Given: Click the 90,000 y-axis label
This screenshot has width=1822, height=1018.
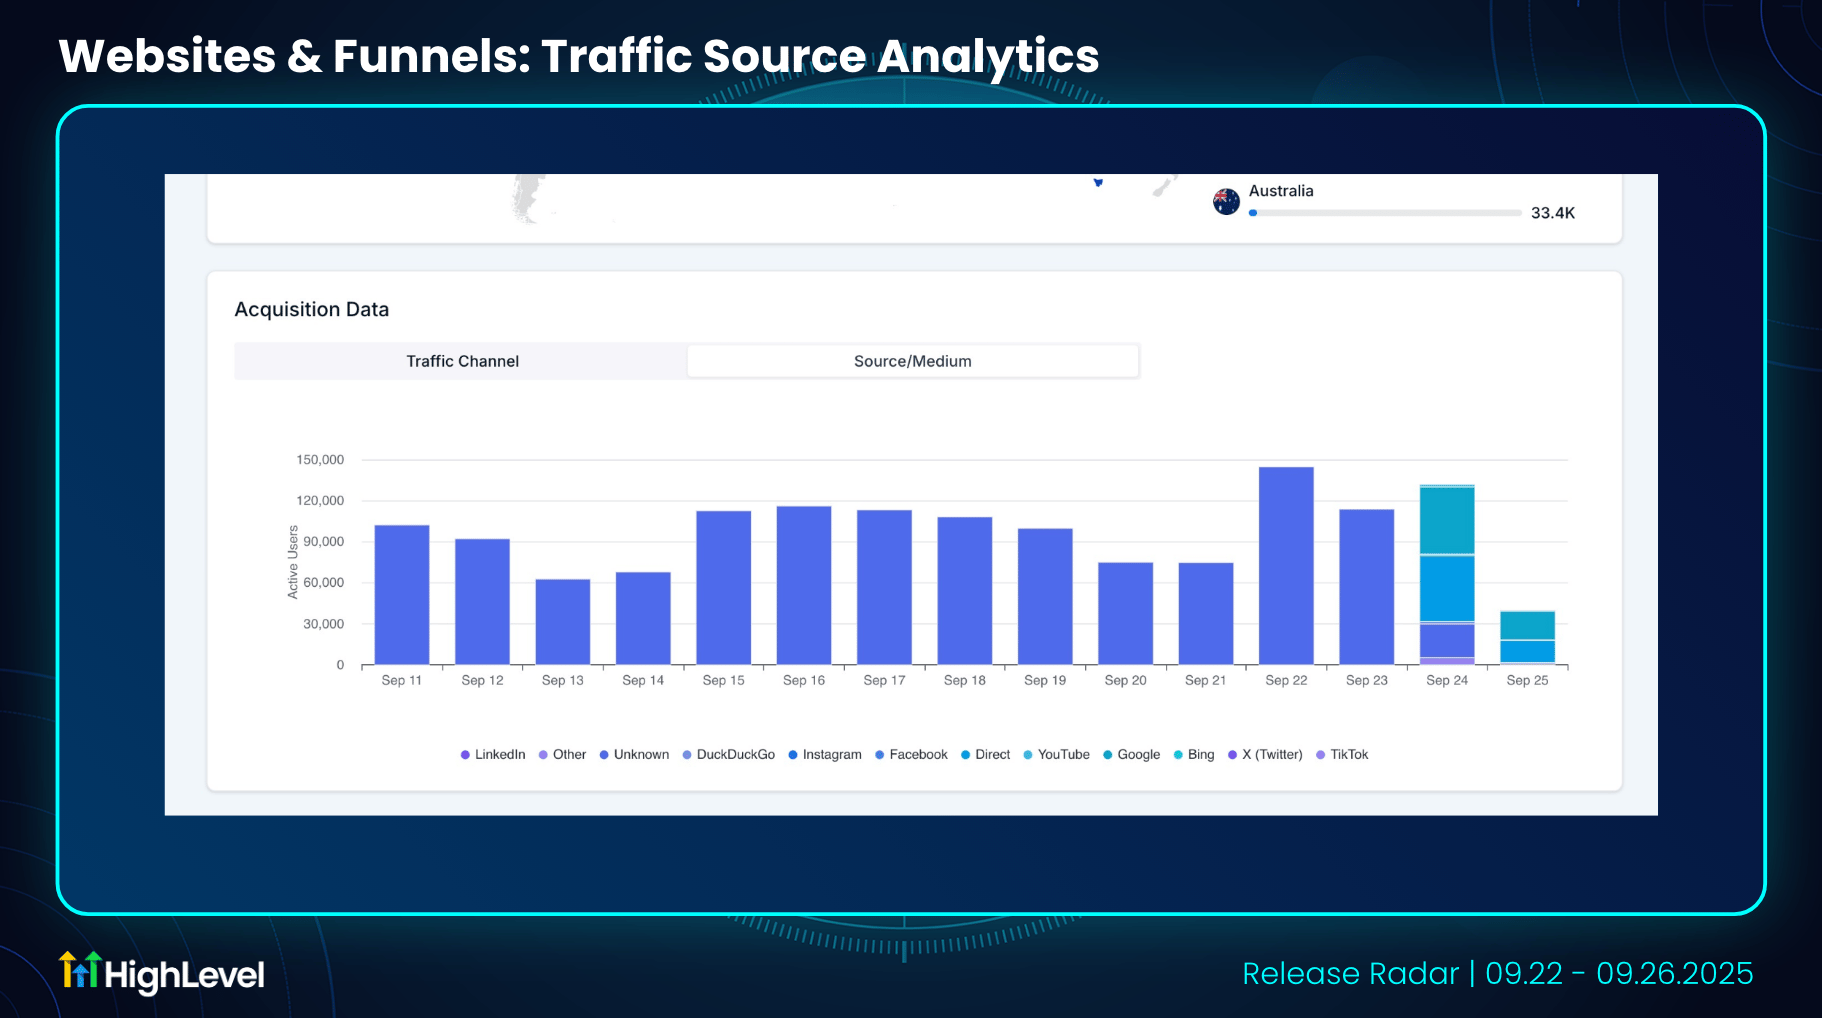Looking at the screenshot, I should [x=324, y=542].
